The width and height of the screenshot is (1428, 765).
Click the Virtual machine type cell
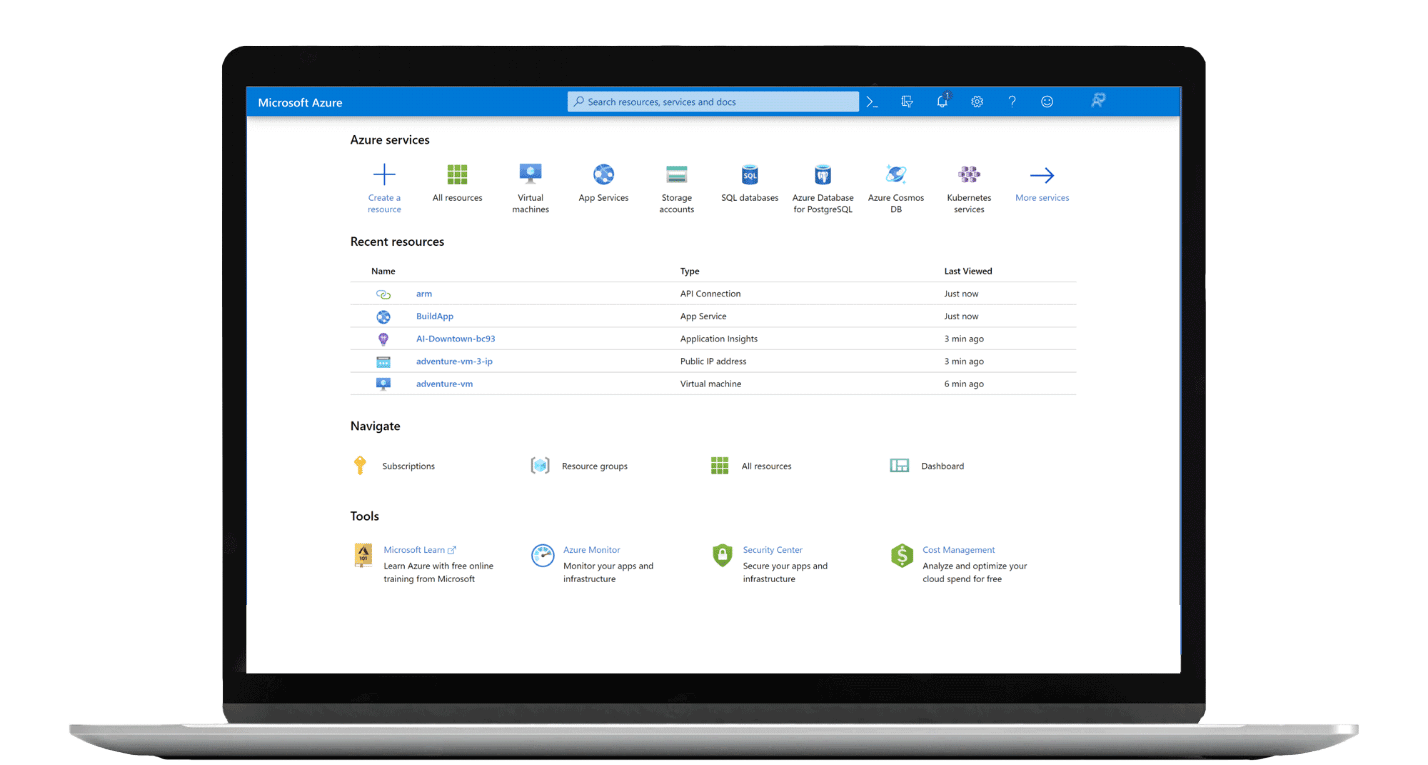click(711, 384)
